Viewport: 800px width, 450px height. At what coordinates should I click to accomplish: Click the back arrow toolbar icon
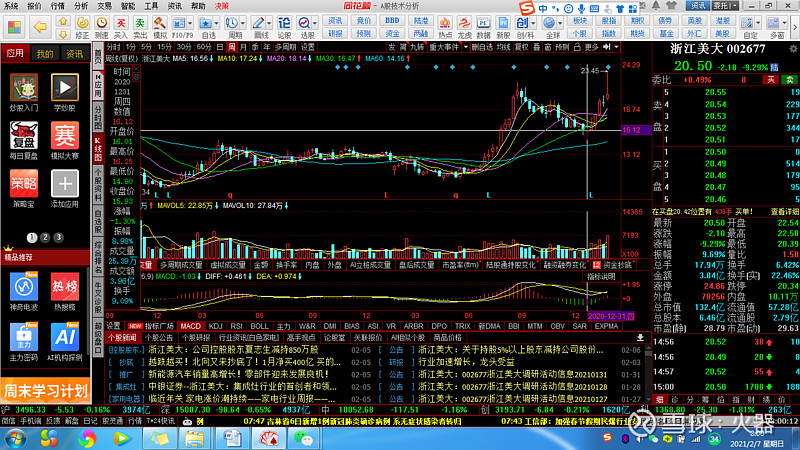click(x=40, y=27)
